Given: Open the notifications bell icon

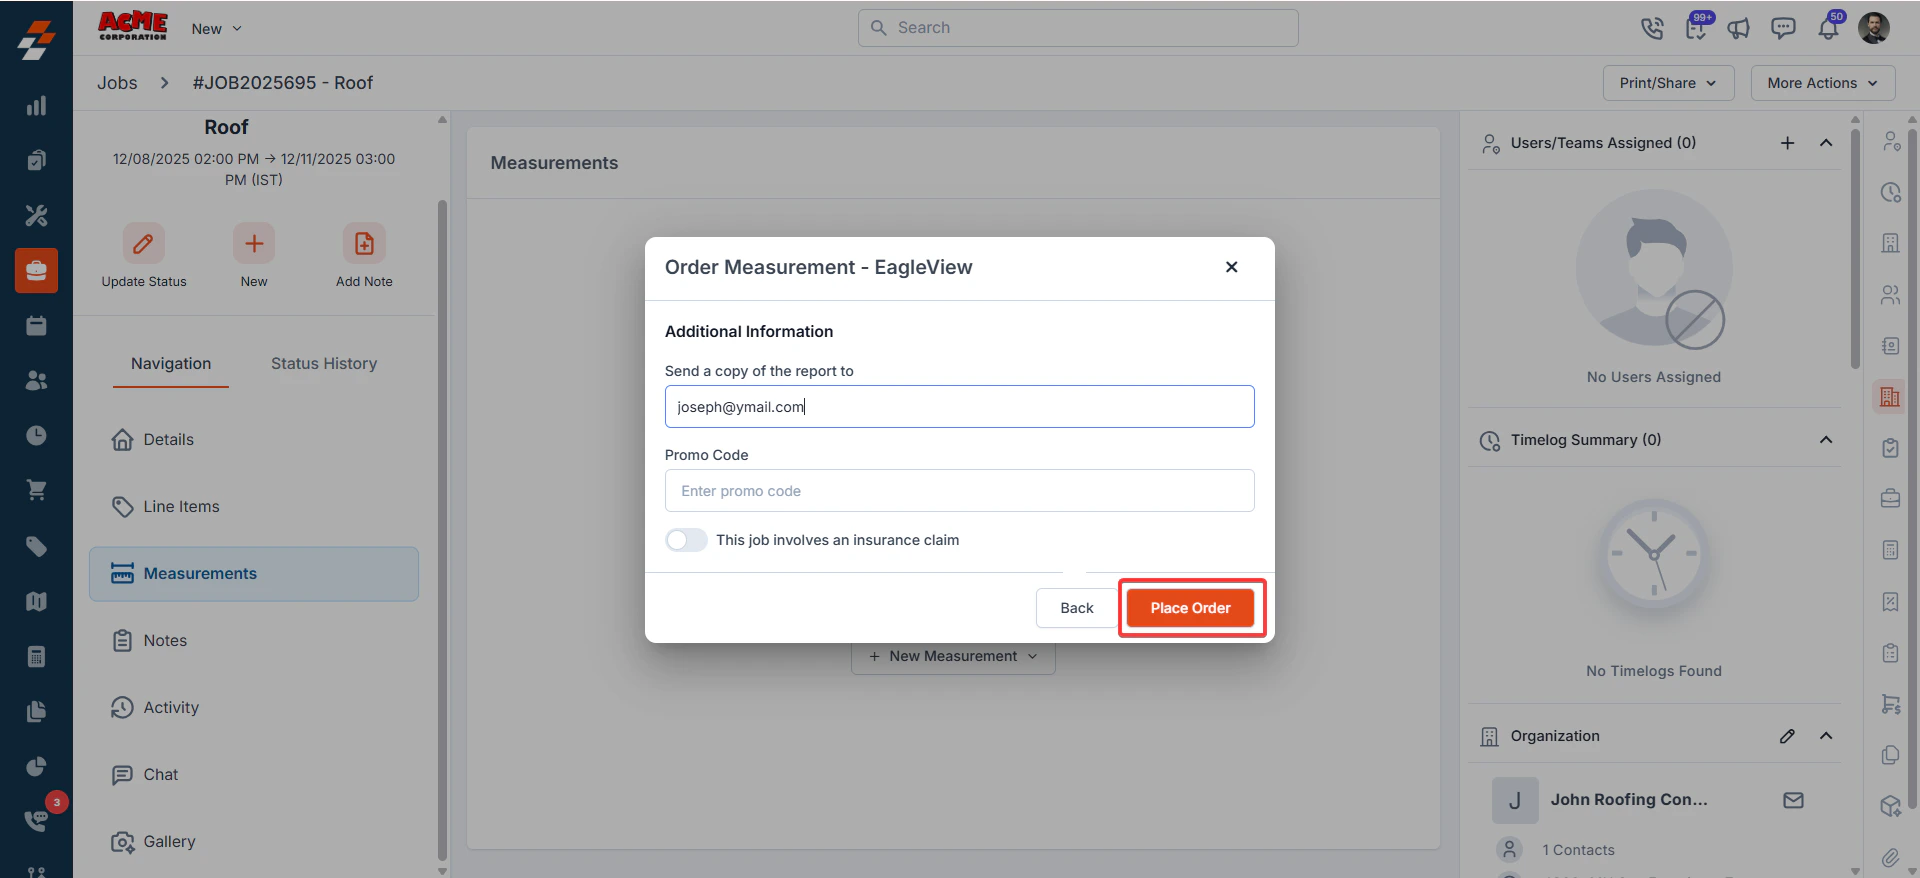Looking at the screenshot, I should point(1828,28).
